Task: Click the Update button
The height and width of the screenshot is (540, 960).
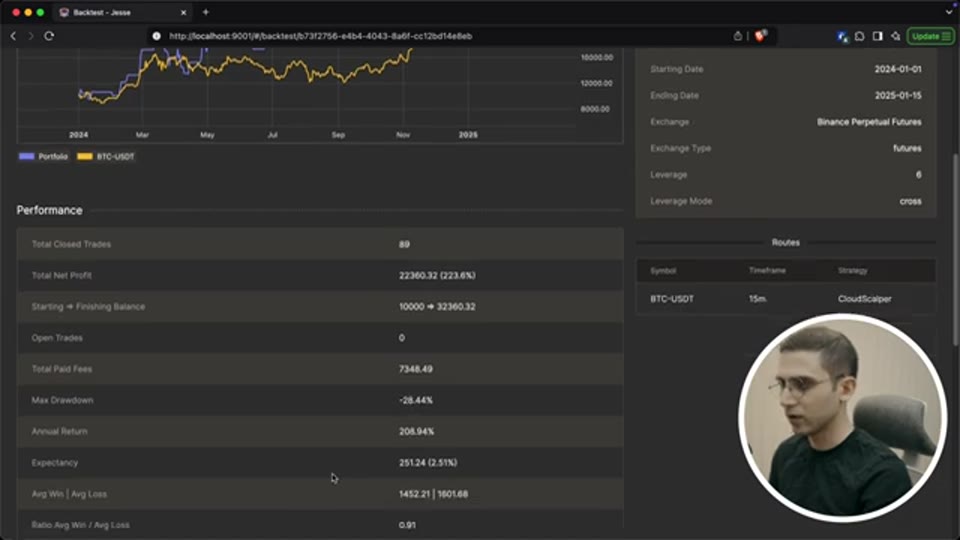Action: tap(930, 36)
